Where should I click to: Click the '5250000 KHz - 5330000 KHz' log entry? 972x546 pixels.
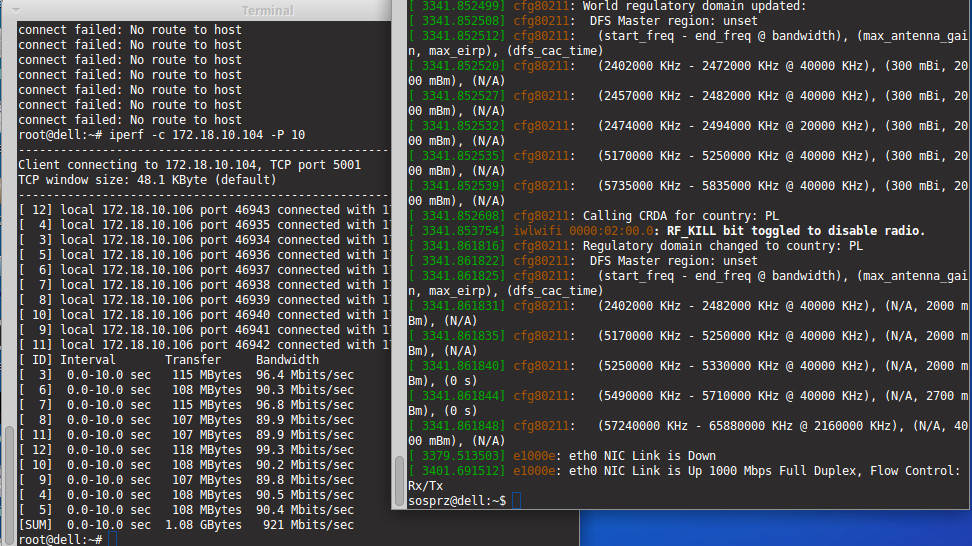pyautogui.click(x=688, y=373)
